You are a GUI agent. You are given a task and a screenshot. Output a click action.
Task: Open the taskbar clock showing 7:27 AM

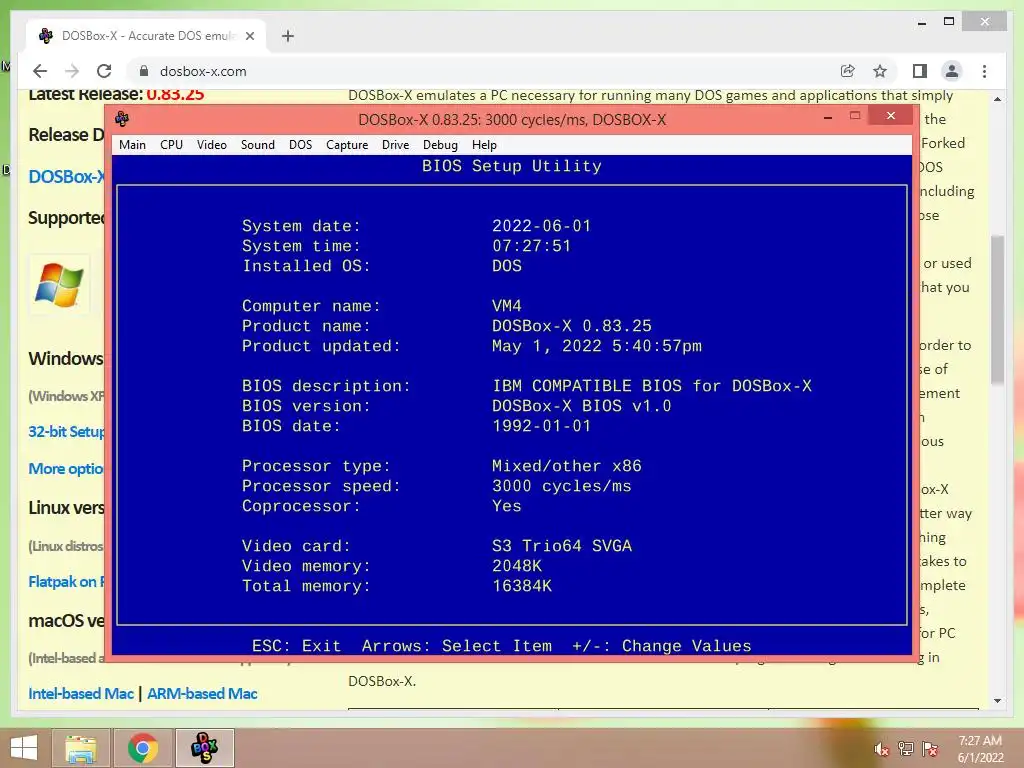pos(980,748)
